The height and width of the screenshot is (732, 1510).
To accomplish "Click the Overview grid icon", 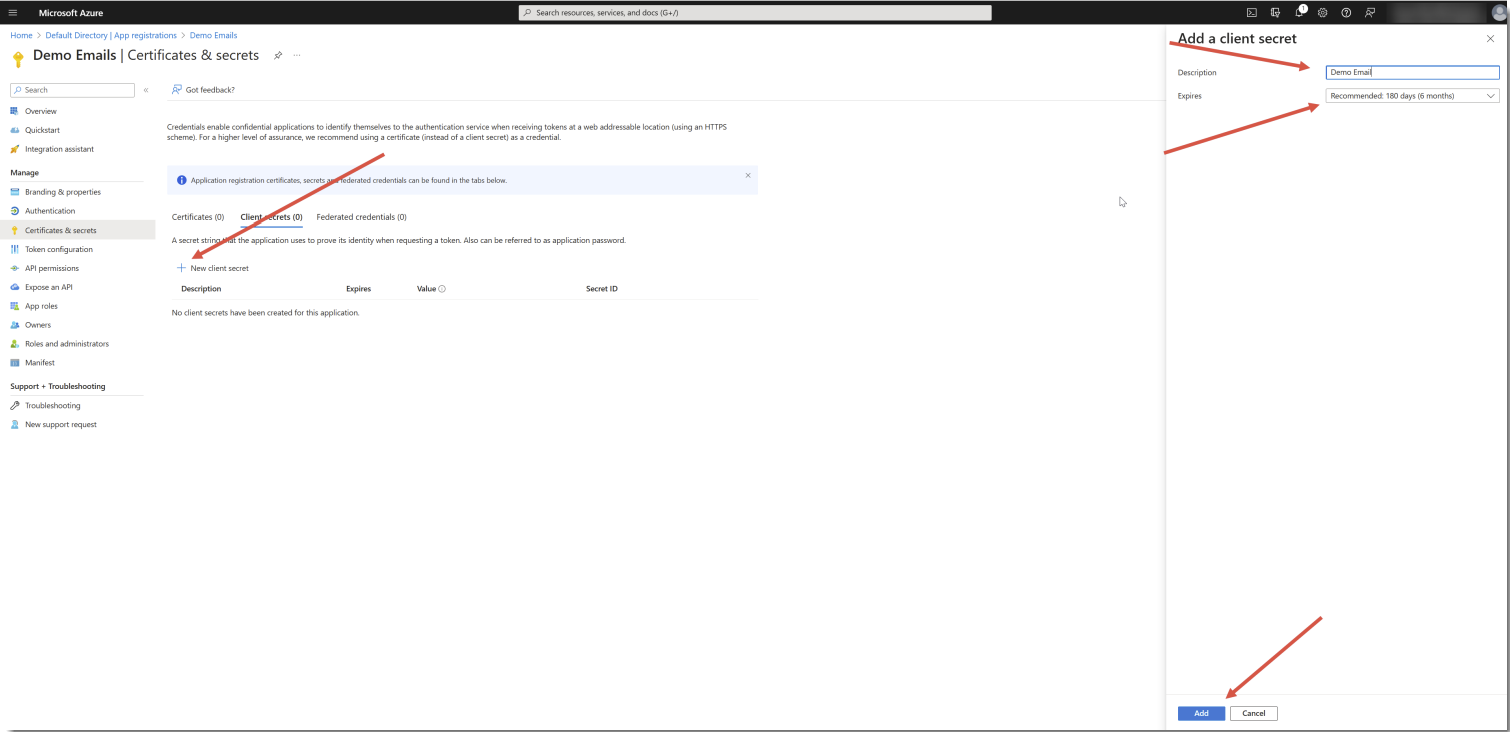I will 15,111.
